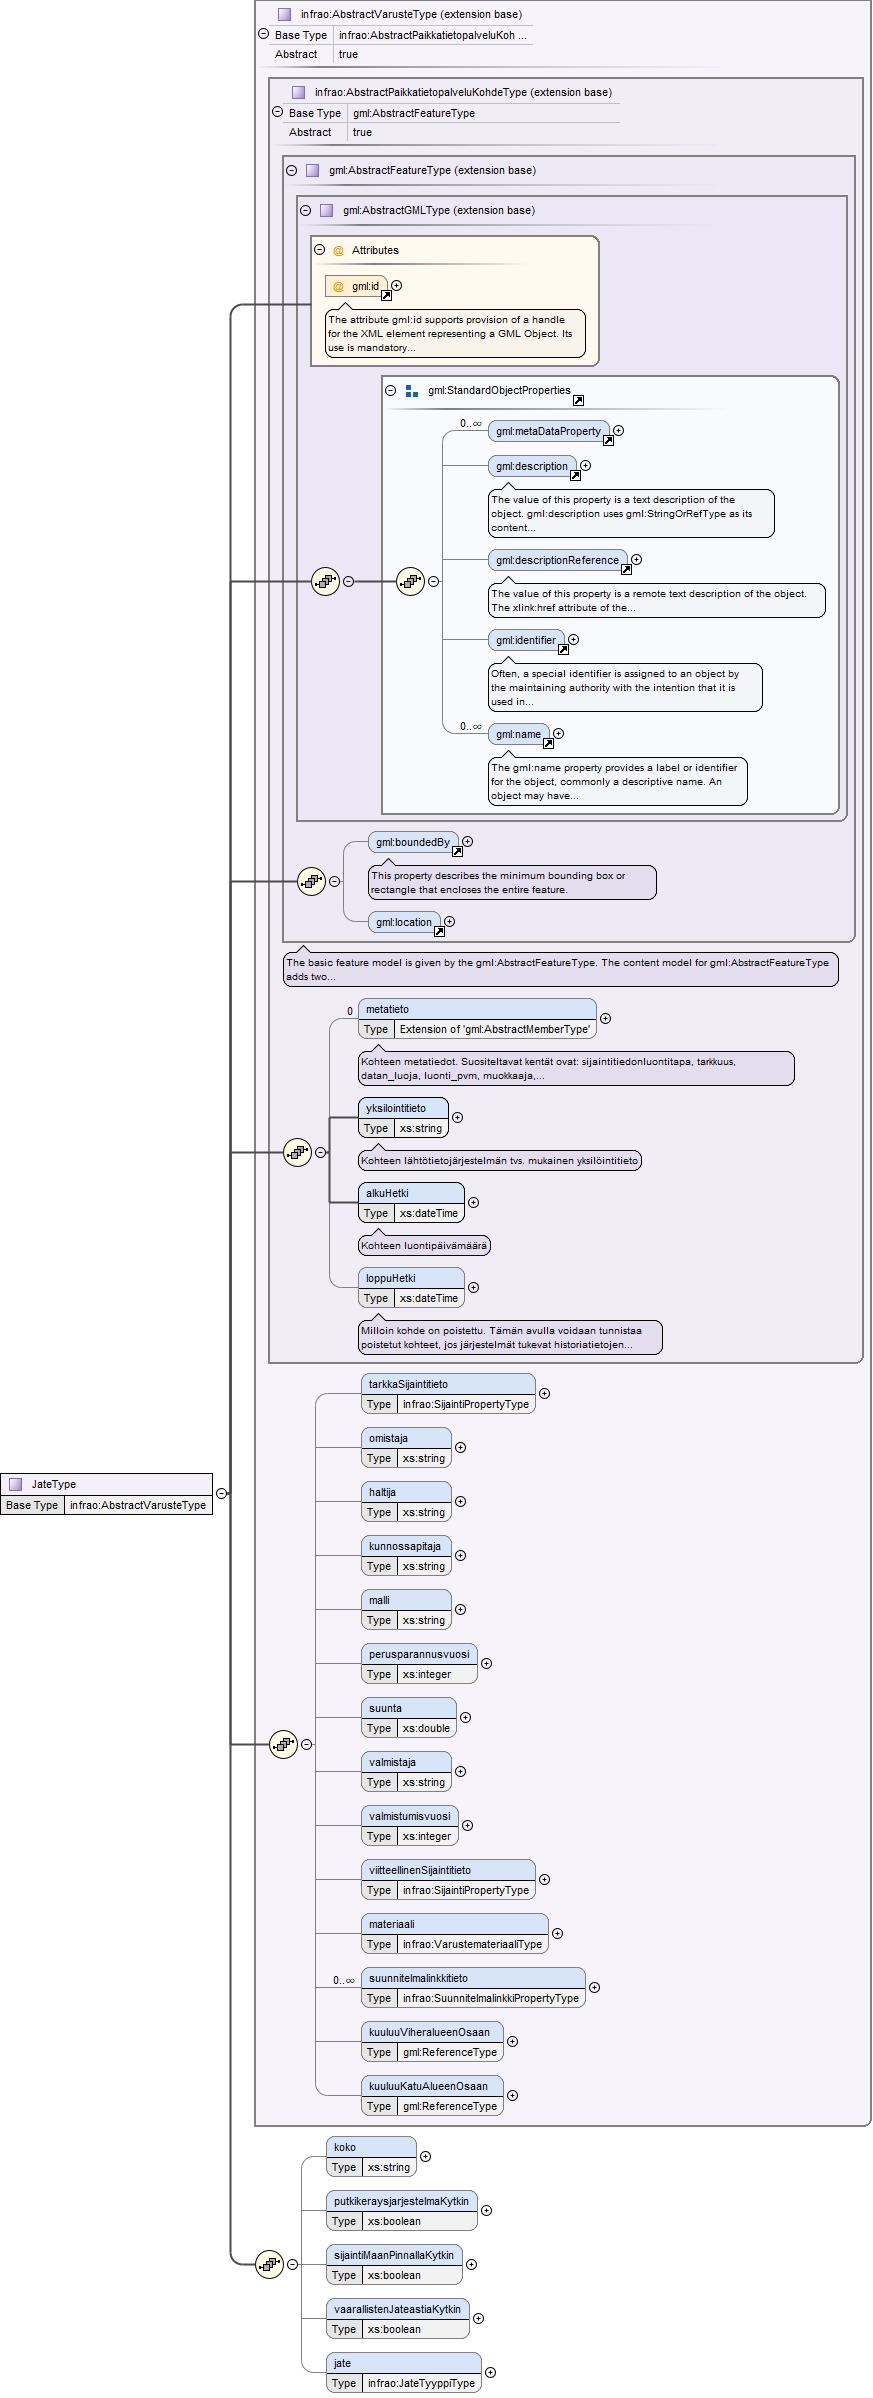Expand valmistaja element
The height and width of the screenshot is (2398, 873).
tap(460, 1772)
